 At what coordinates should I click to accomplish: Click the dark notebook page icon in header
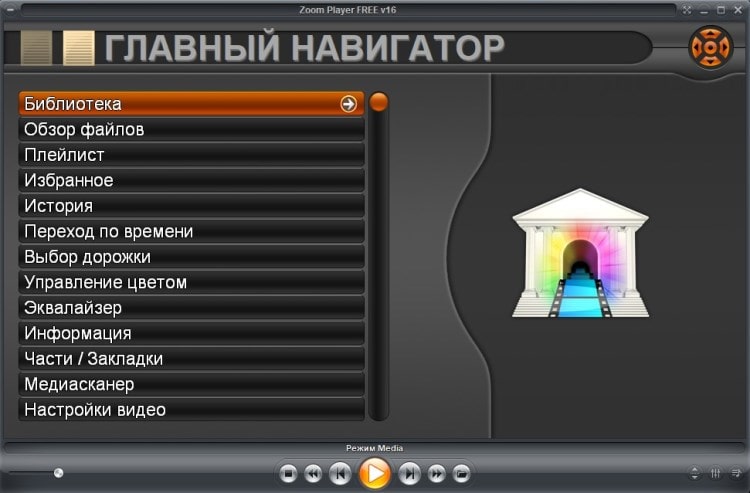pos(36,47)
